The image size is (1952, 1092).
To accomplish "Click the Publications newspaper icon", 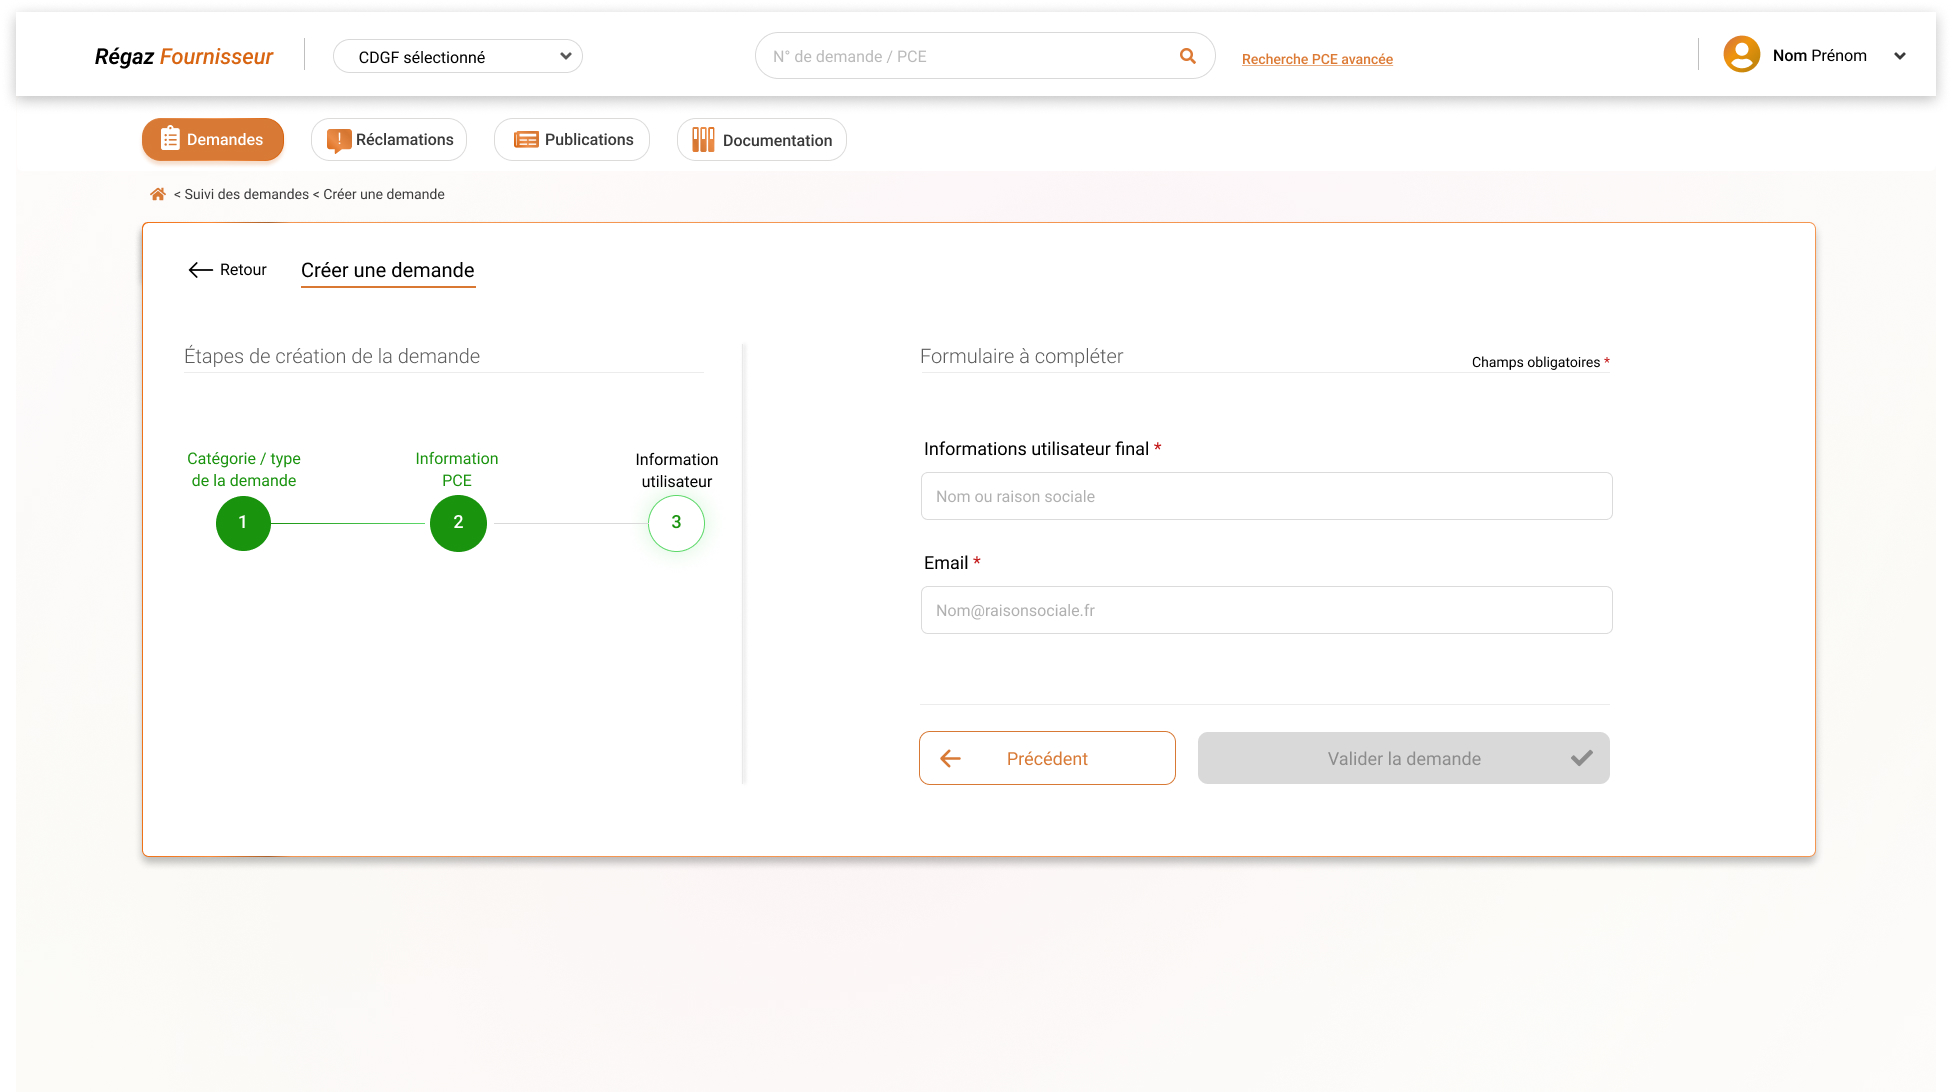I will pos(526,140).
